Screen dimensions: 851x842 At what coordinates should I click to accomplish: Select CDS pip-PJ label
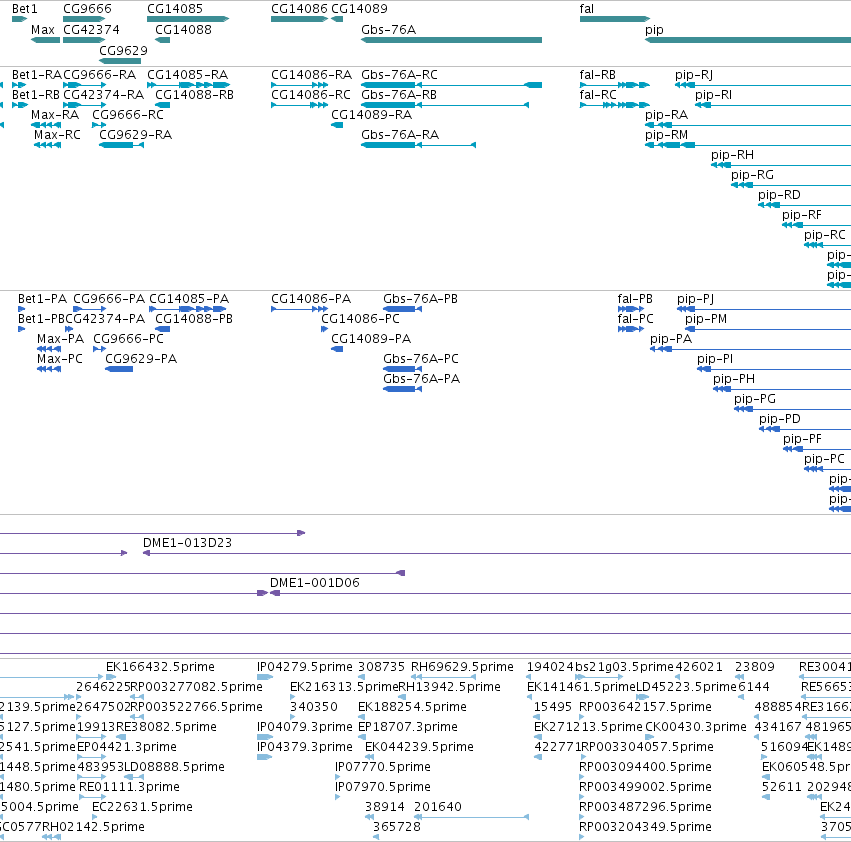point(696,299)
